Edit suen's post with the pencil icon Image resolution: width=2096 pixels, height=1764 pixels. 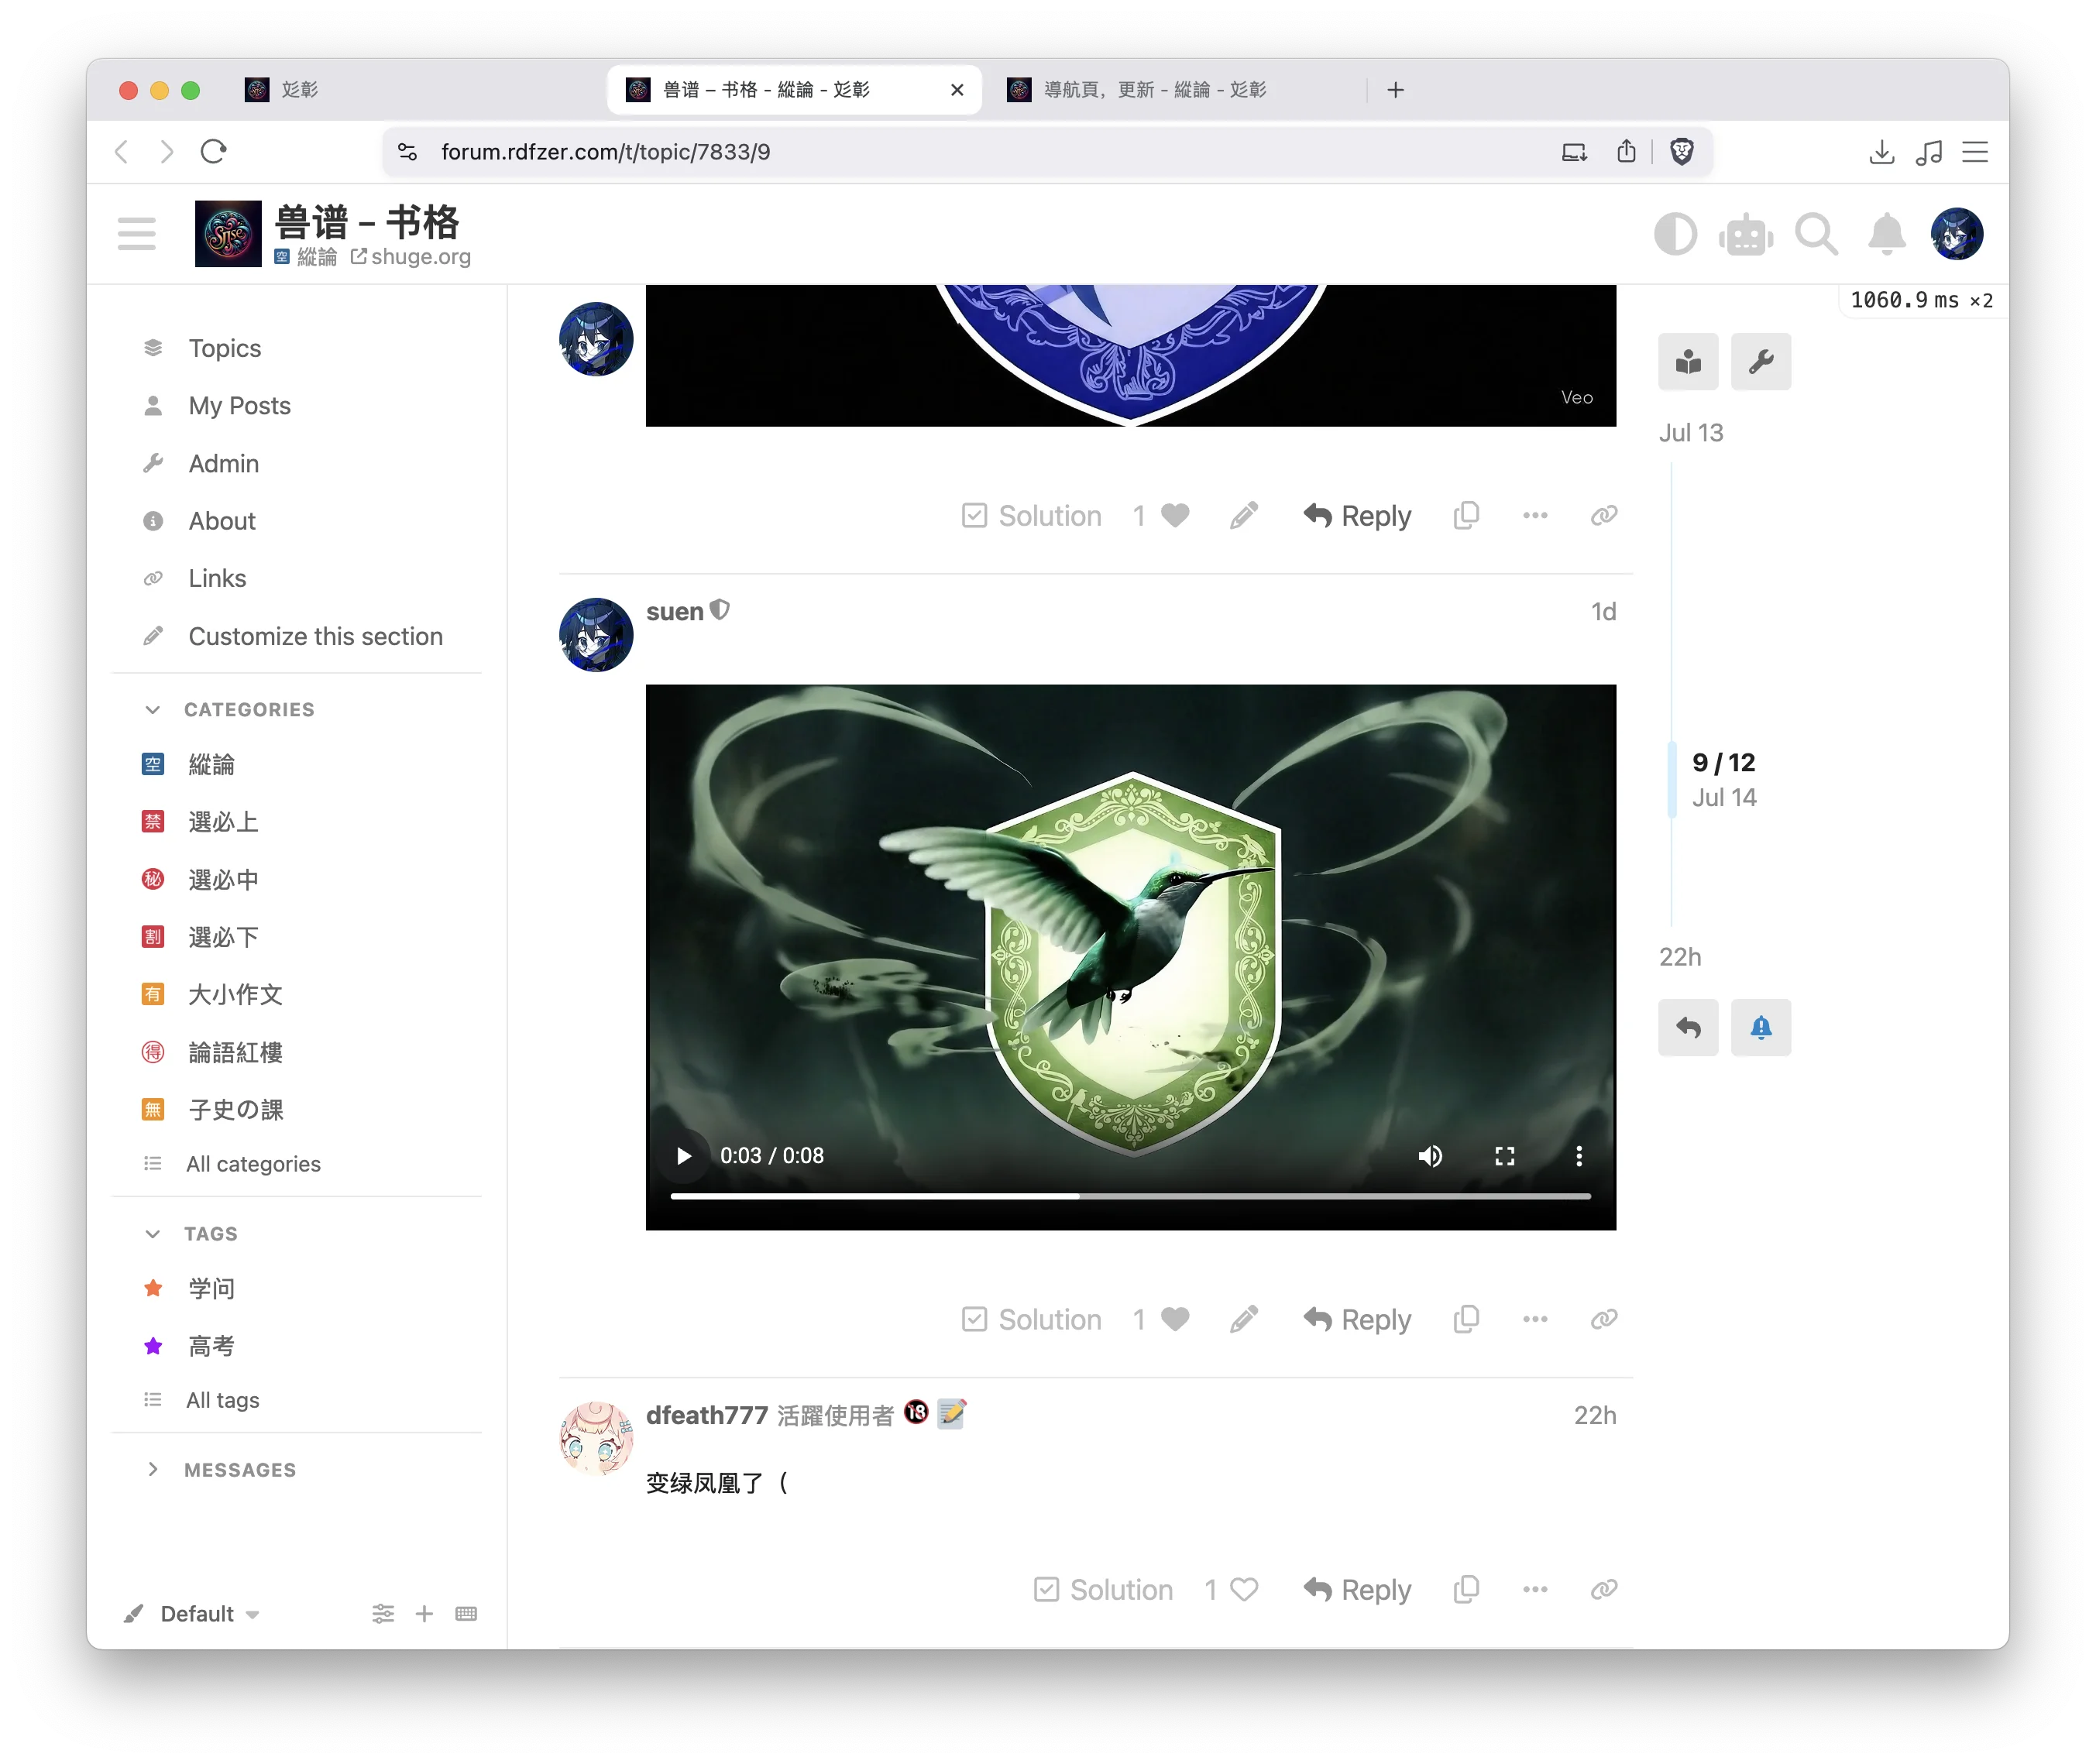pyautogui.click(x=1243, y=1319)
